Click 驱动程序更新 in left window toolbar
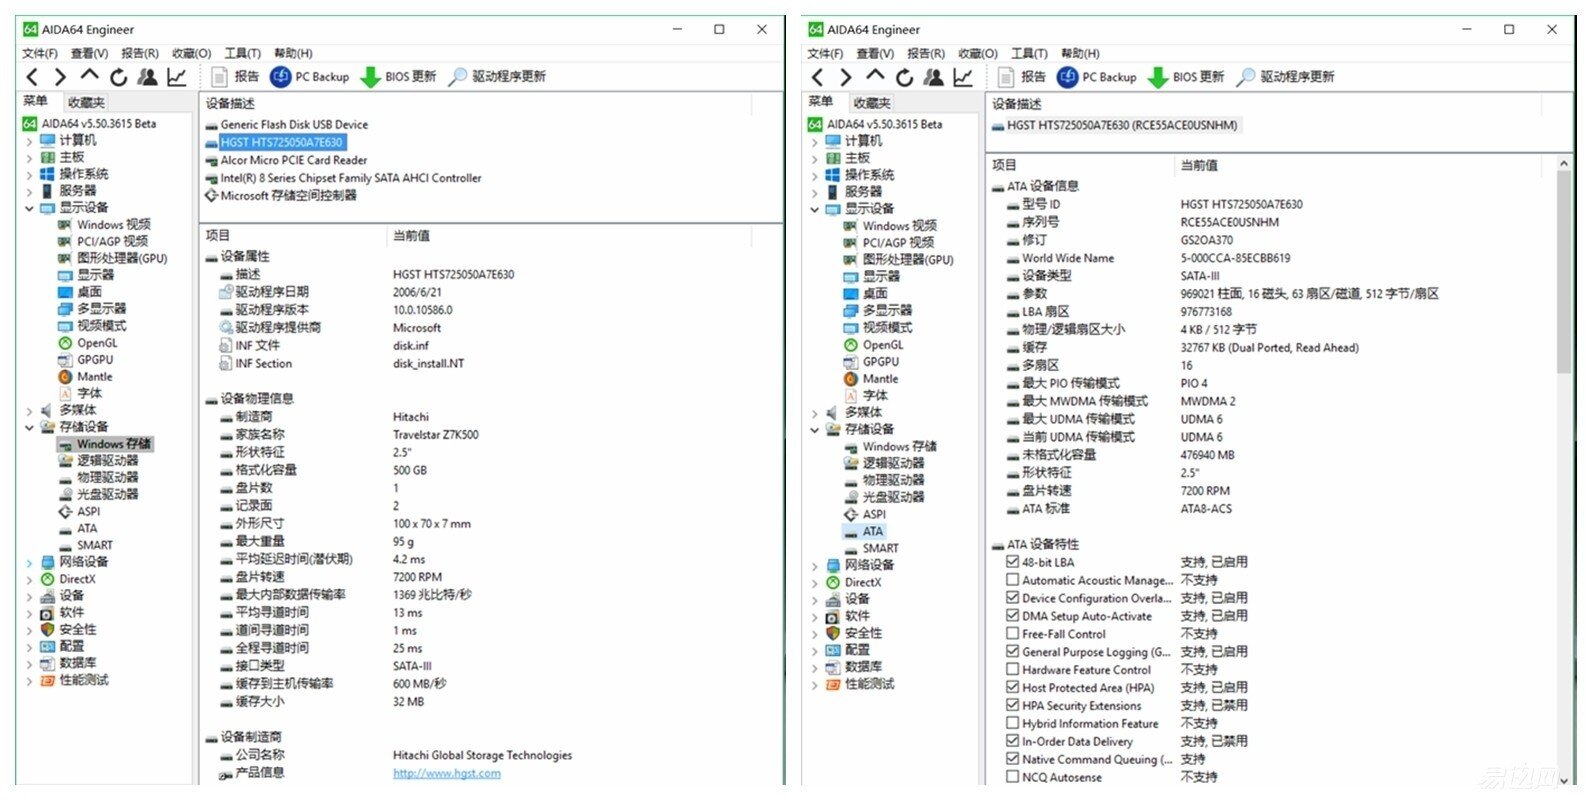 pyautogui.click(x=497, y=77)
